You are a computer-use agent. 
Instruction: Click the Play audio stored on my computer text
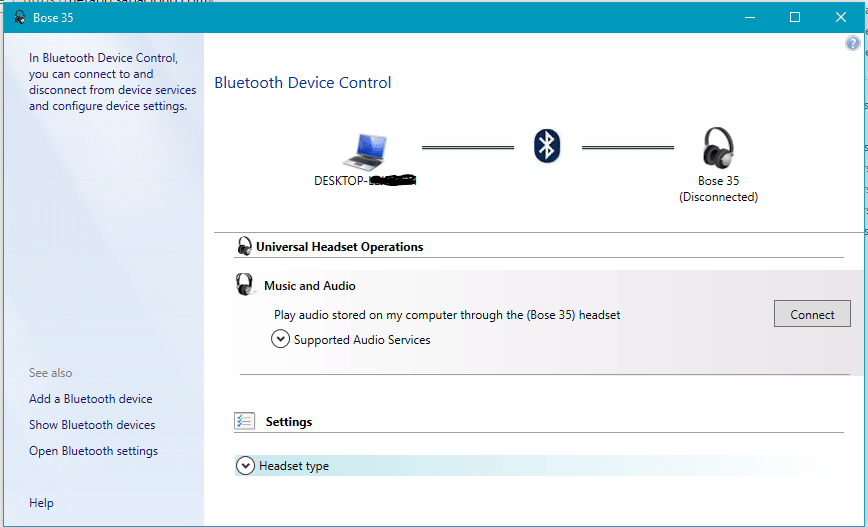[x=447, y=315]
